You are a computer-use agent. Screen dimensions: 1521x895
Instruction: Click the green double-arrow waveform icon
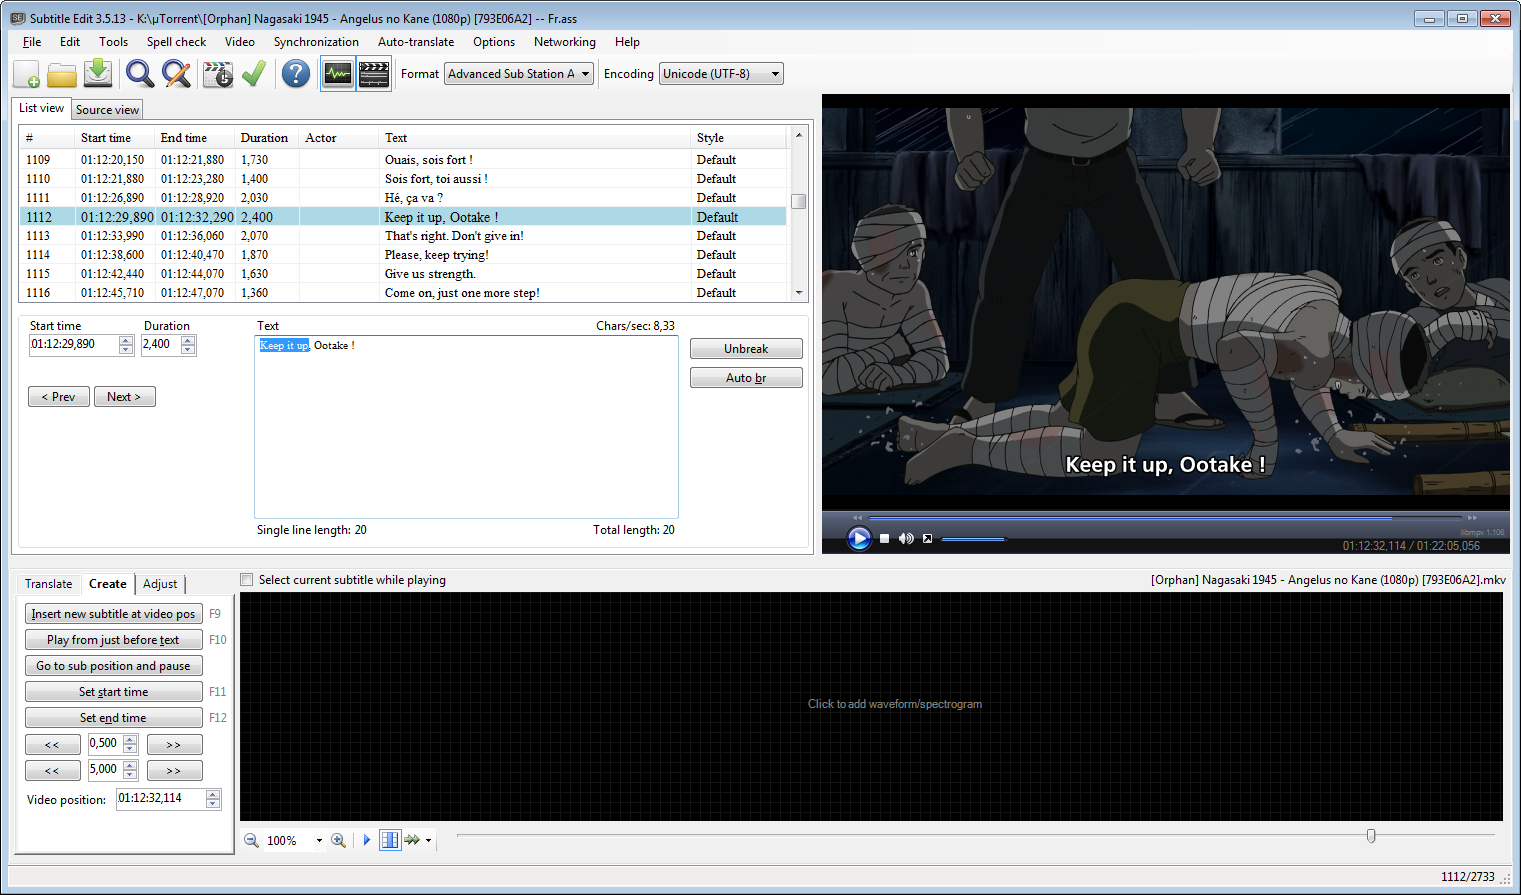pyautogui.click(x=412, y=841)
